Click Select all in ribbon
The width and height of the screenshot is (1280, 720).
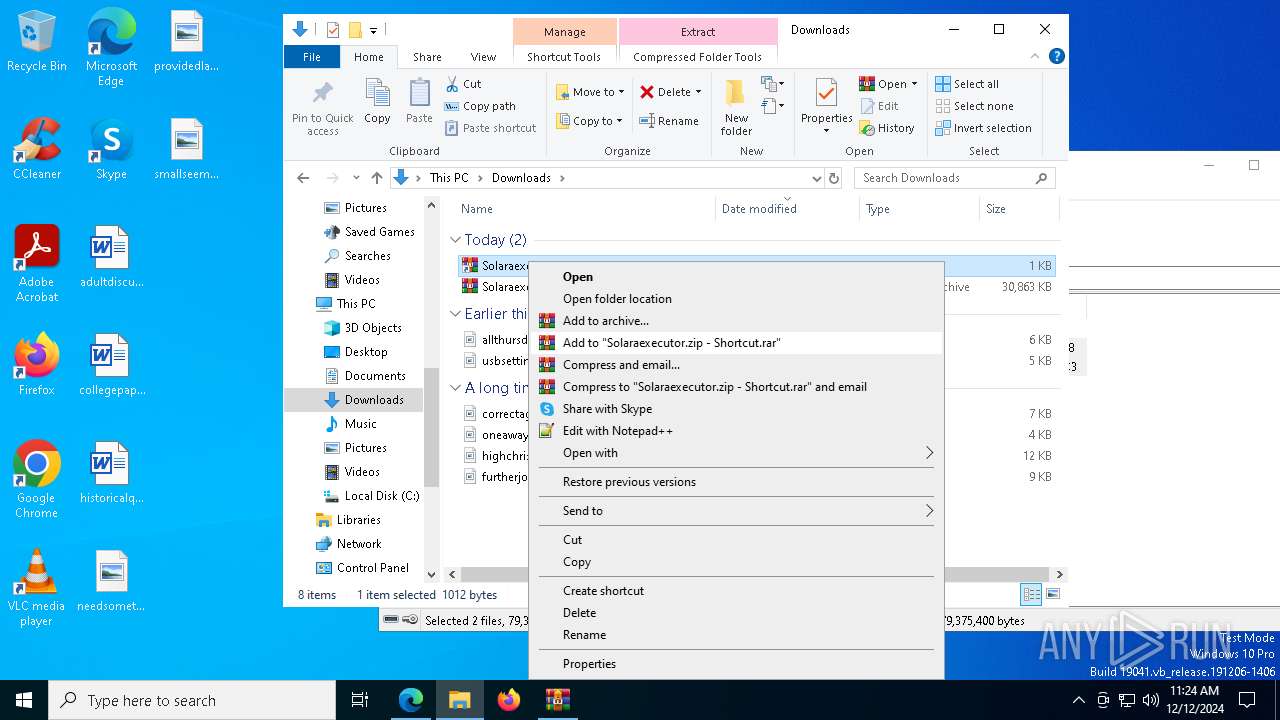tap(966, 84)
